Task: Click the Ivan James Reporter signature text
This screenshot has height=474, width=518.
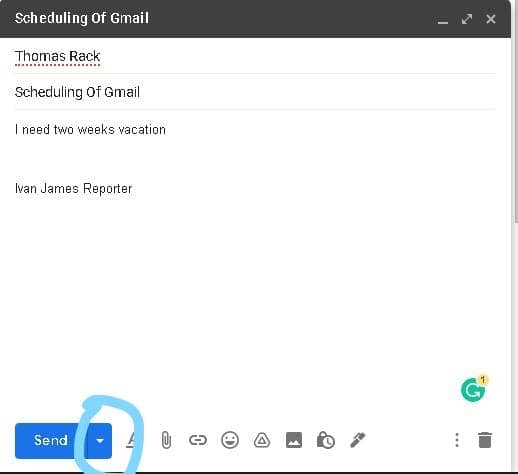Action: tap(74, 189)
